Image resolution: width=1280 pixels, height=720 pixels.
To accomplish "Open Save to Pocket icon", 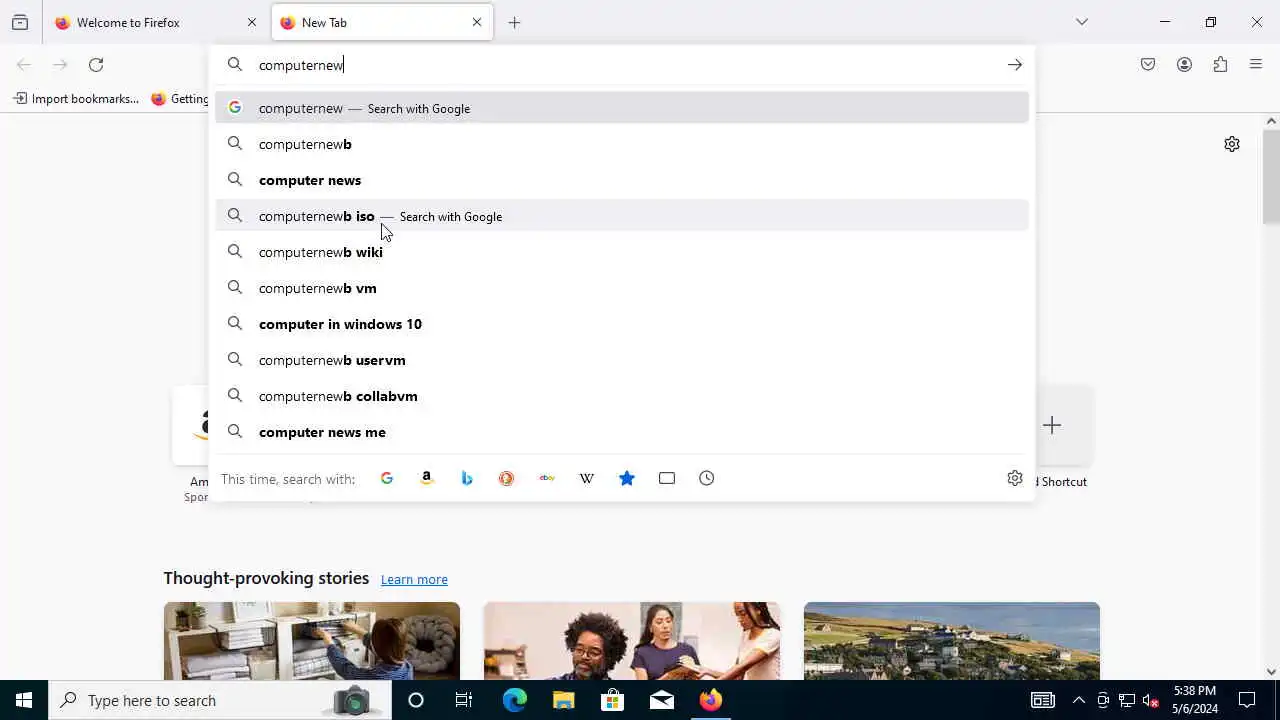I will pos(1148,65).
